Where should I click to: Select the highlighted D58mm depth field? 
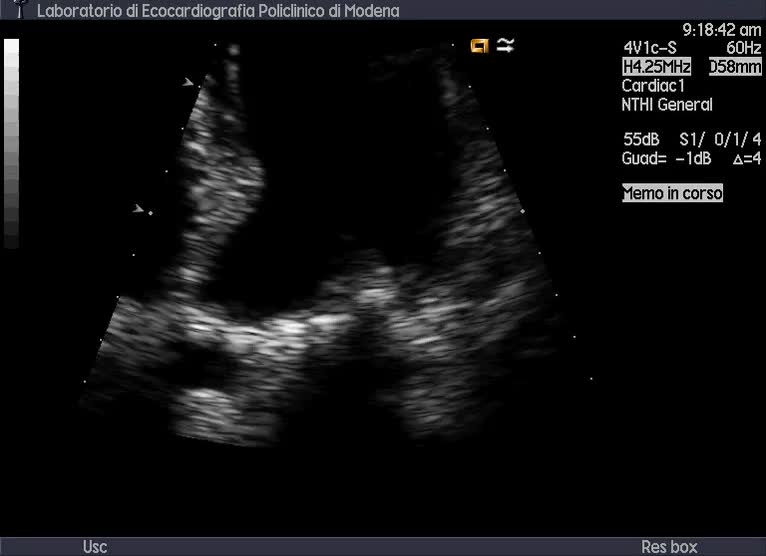click(735, 67)
